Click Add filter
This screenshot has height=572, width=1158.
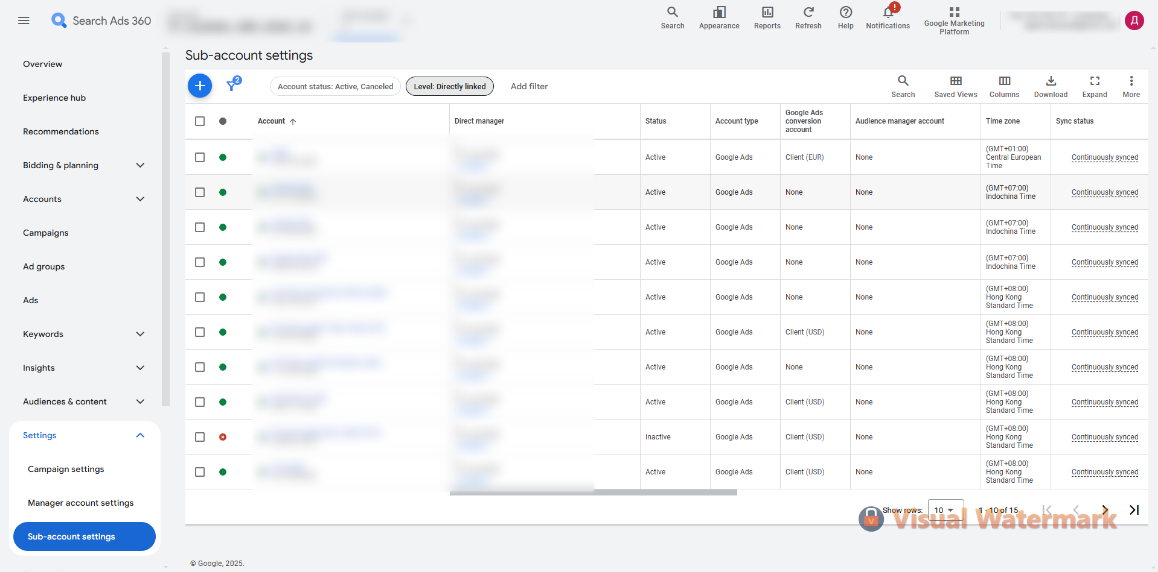tap(530, 86)
